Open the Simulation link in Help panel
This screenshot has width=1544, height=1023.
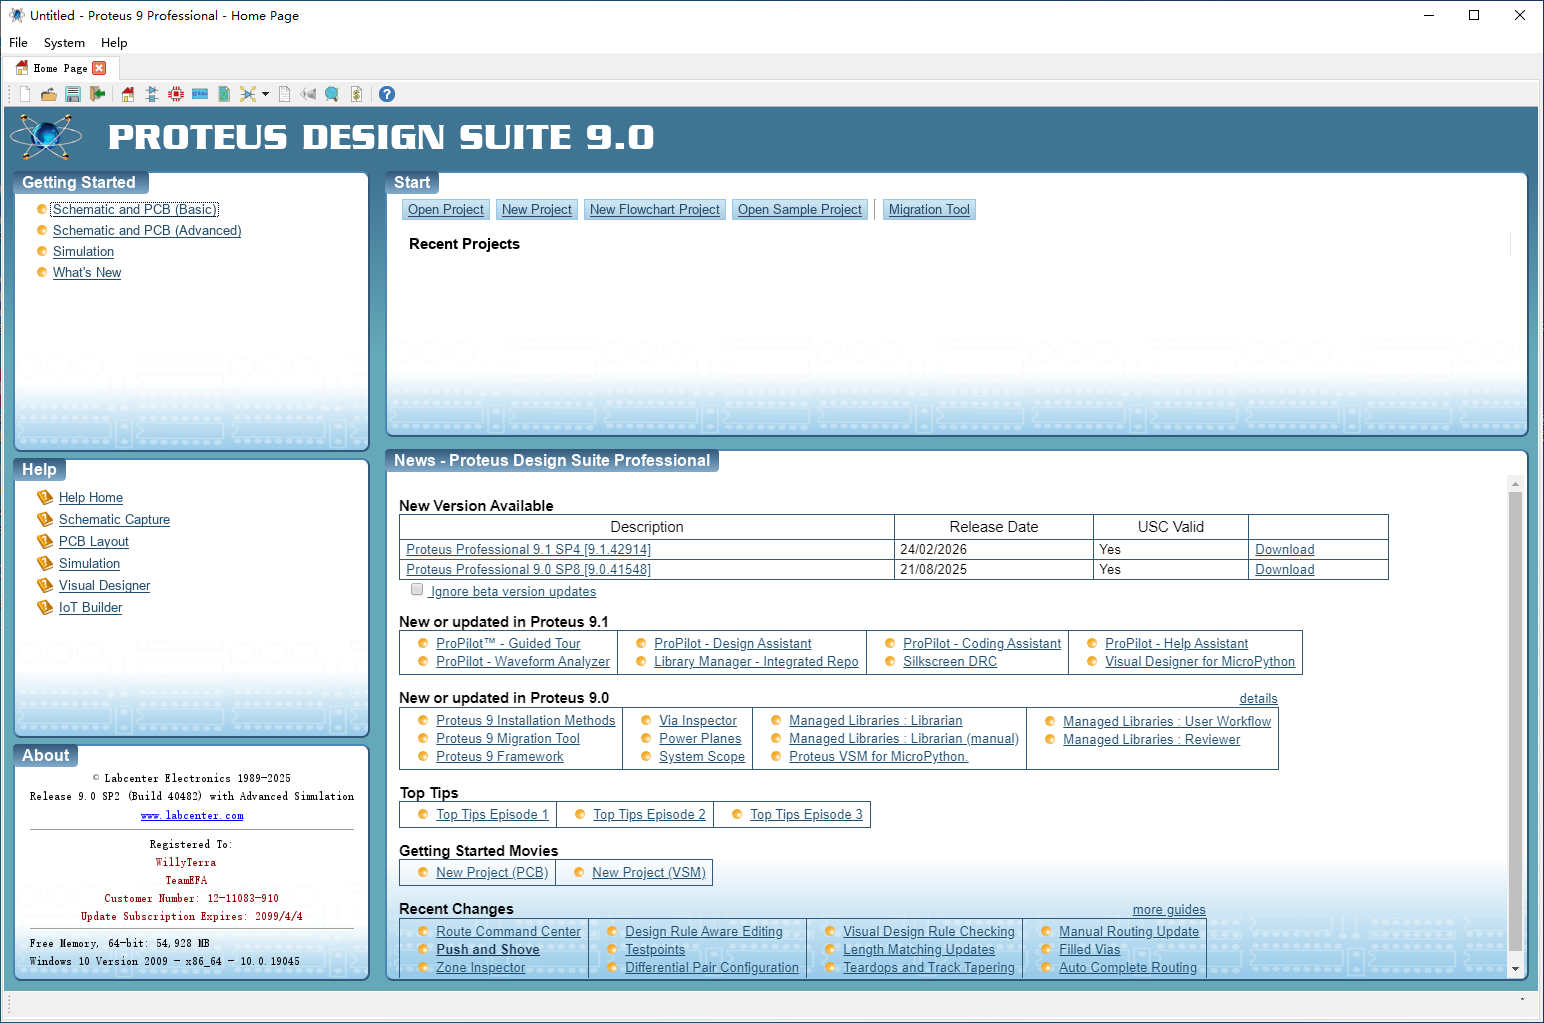click(x=89, y=563)
